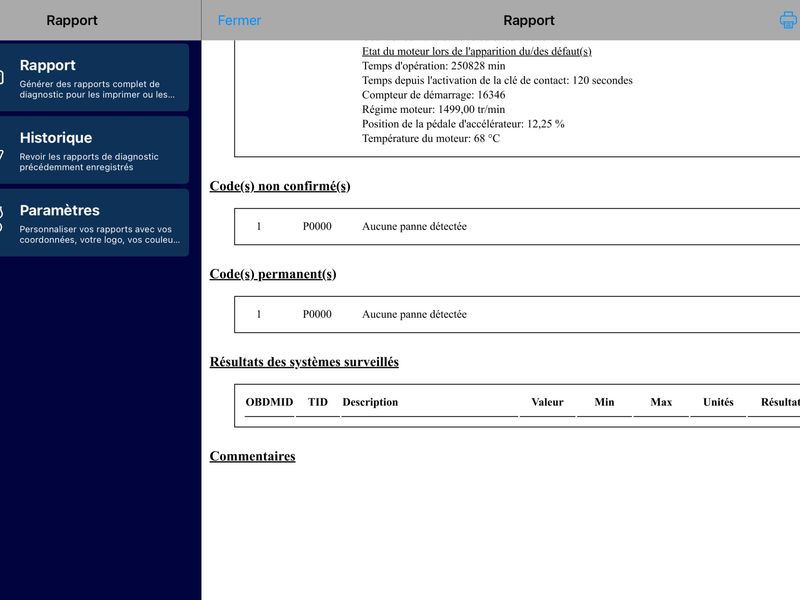The image size is (800, 600).
Task: Click the Valeur column header
Action: 547,402
